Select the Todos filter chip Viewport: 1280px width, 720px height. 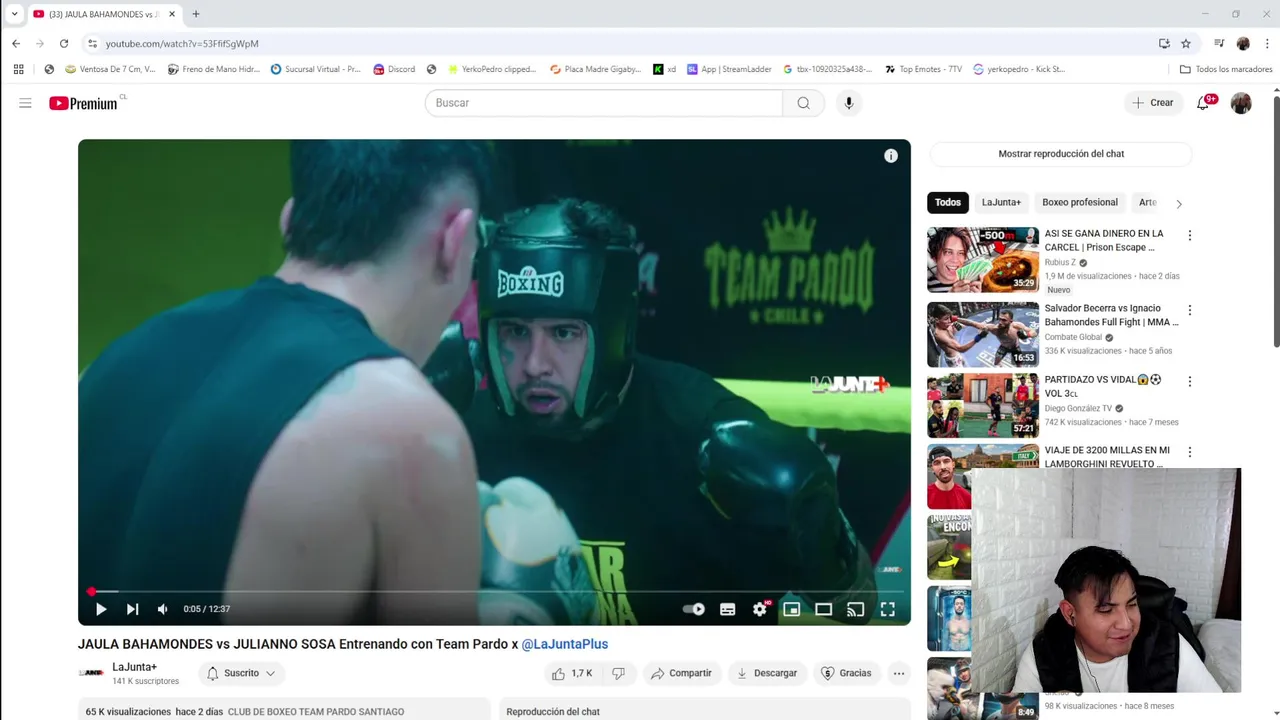948,202
